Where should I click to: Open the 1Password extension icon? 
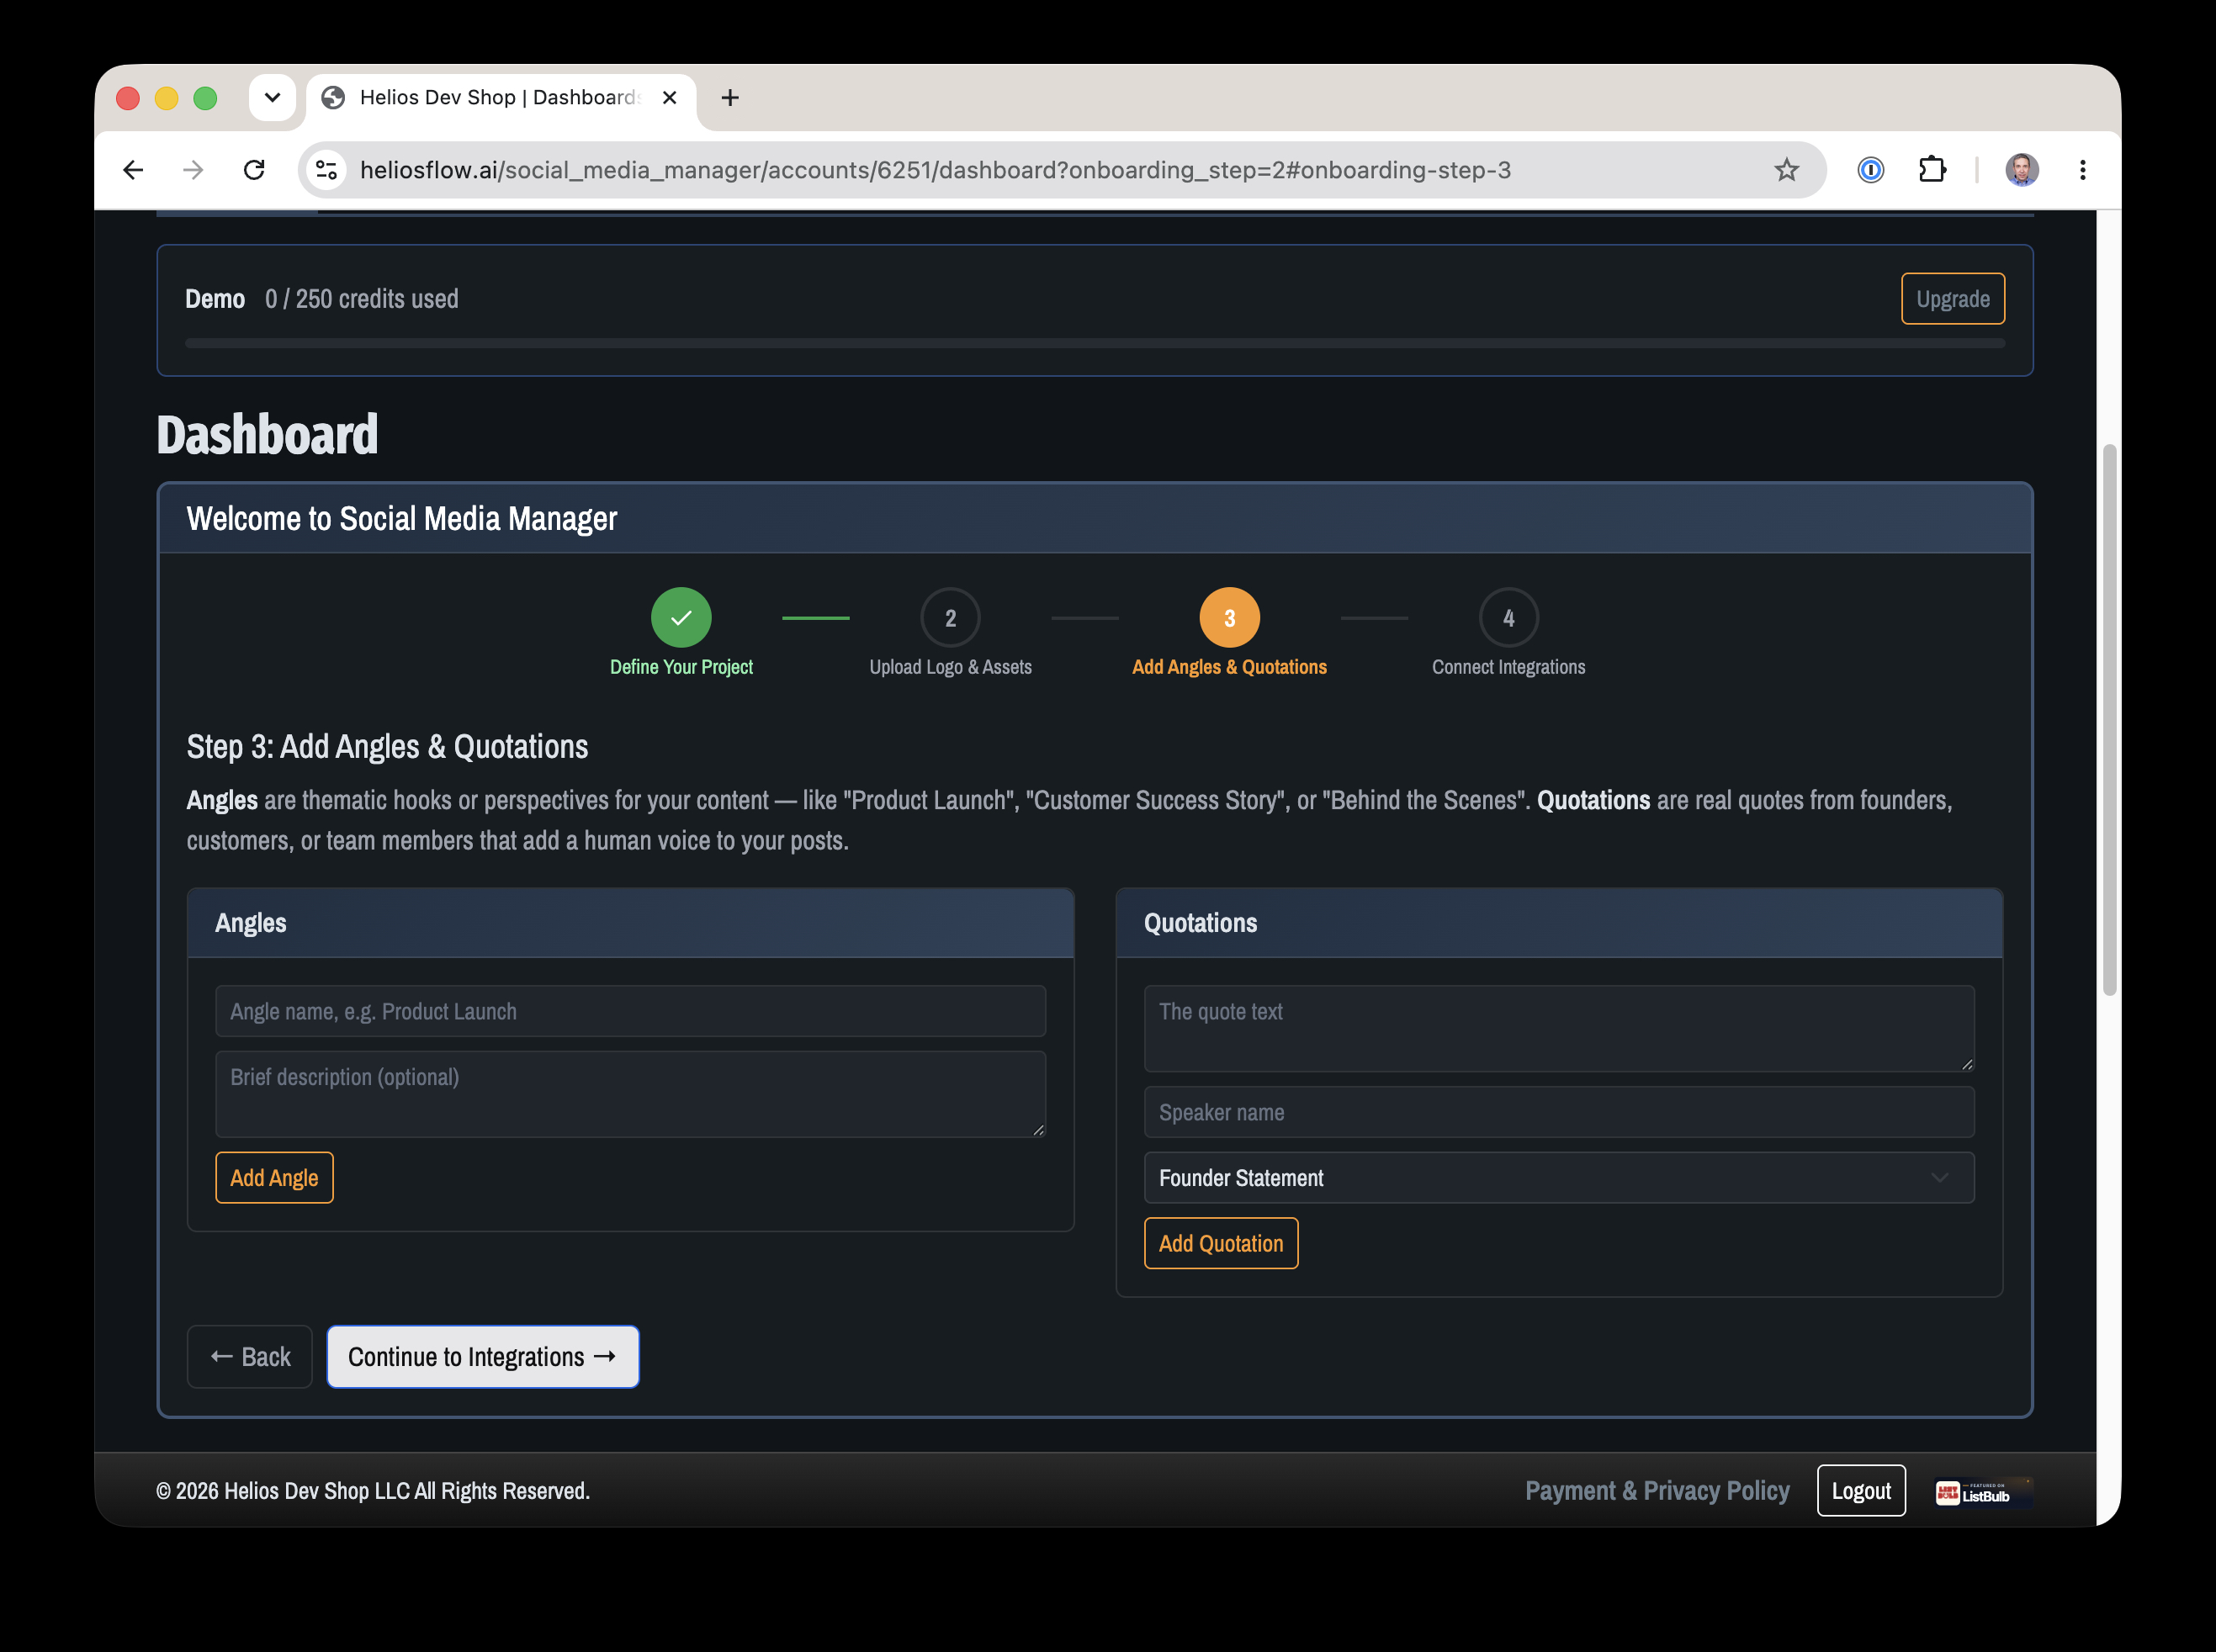pos(1870,170)
